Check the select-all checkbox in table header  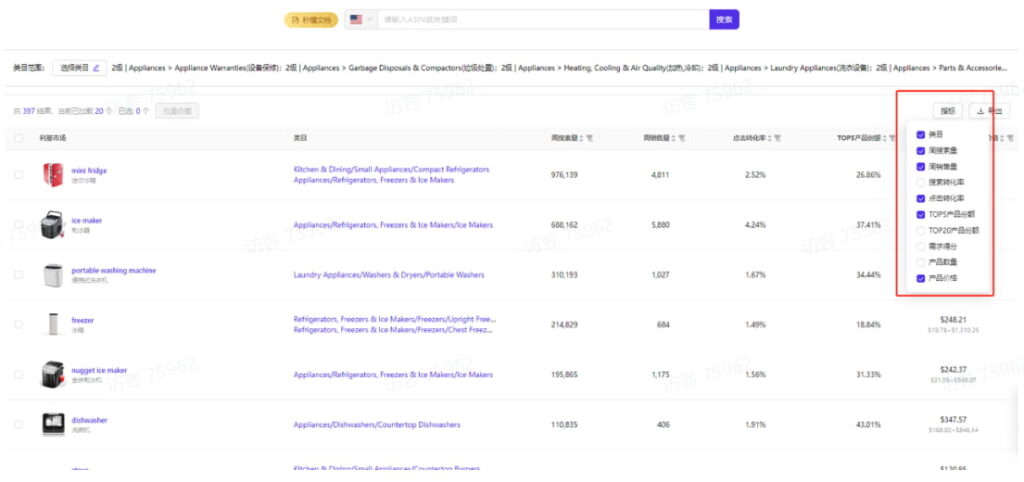[19, 137]
